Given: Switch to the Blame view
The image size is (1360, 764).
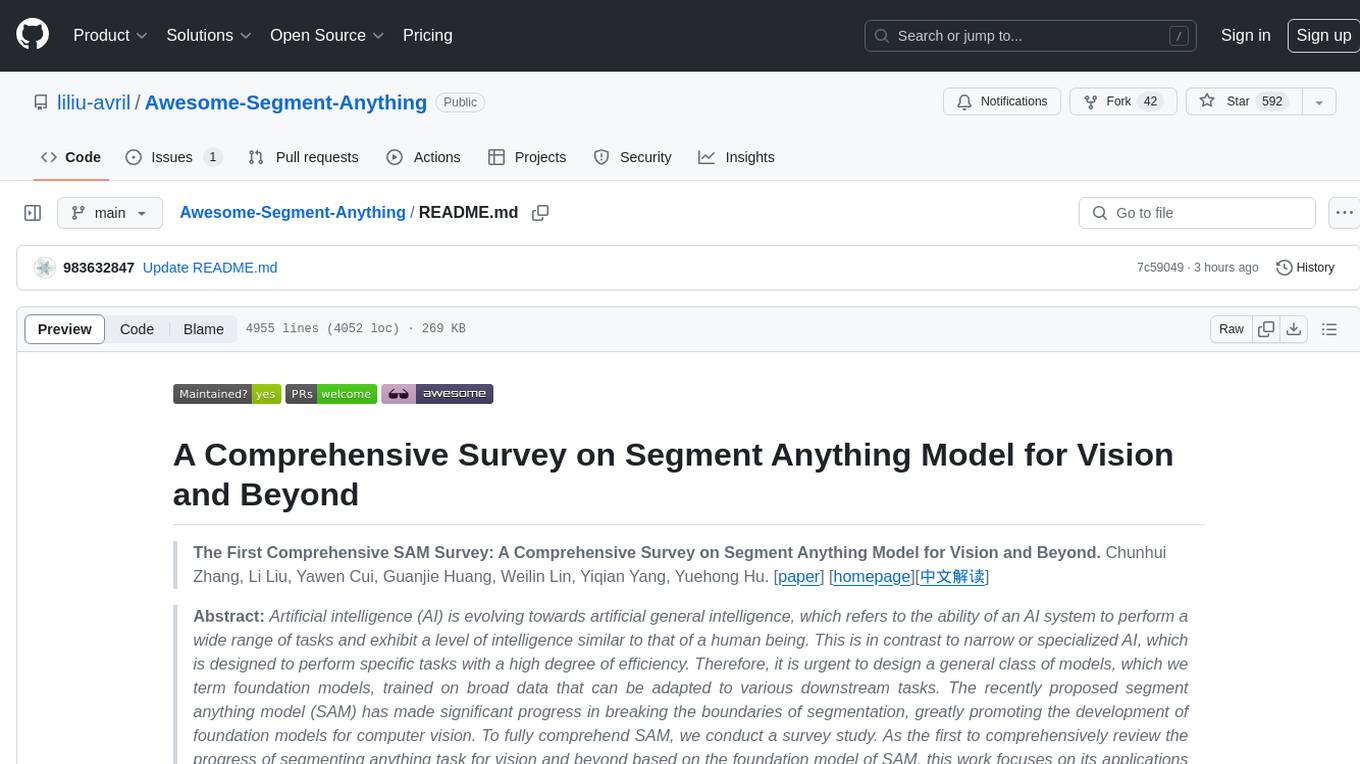Looking at the screenshot, I should [203, 329].
